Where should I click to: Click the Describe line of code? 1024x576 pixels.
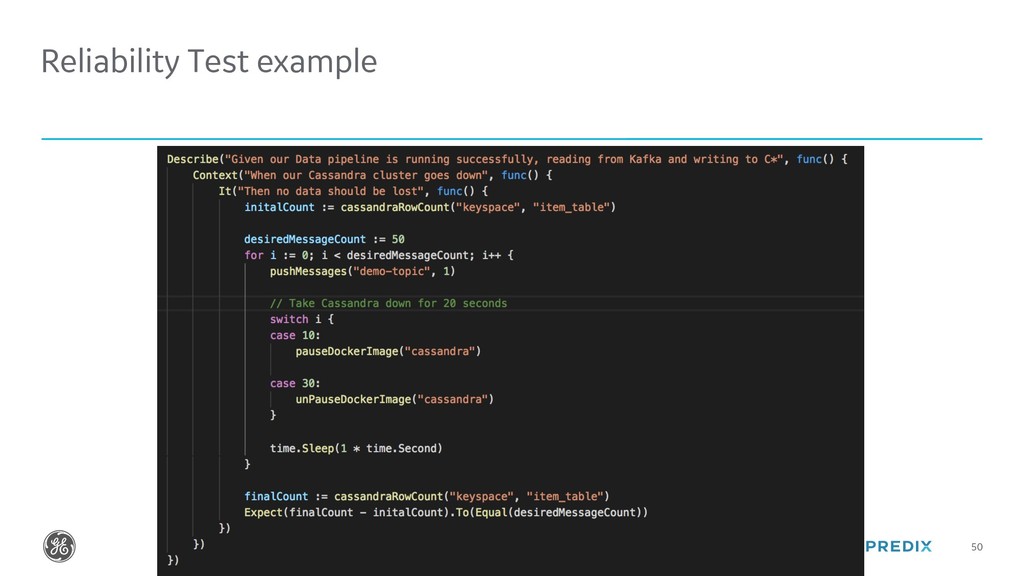(507, 159)
